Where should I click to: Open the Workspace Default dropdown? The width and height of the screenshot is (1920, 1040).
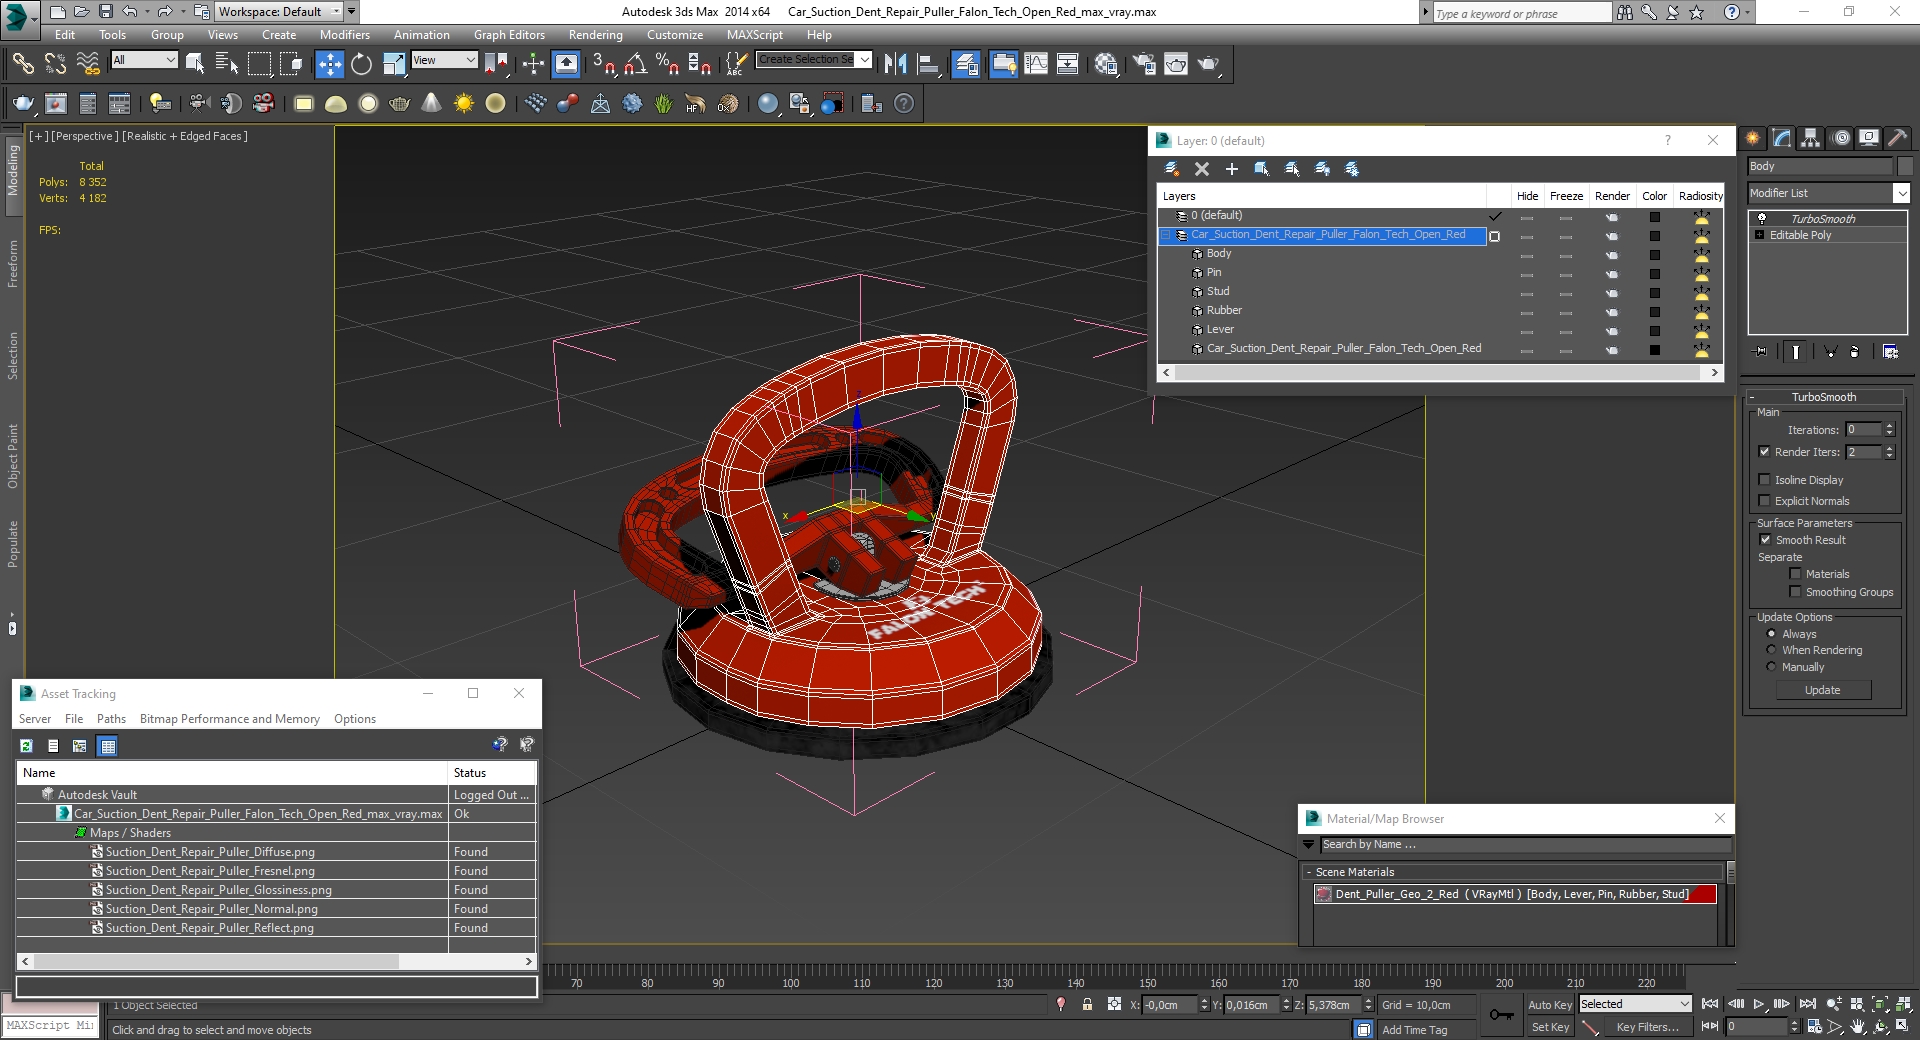click(x=279, y=12)
